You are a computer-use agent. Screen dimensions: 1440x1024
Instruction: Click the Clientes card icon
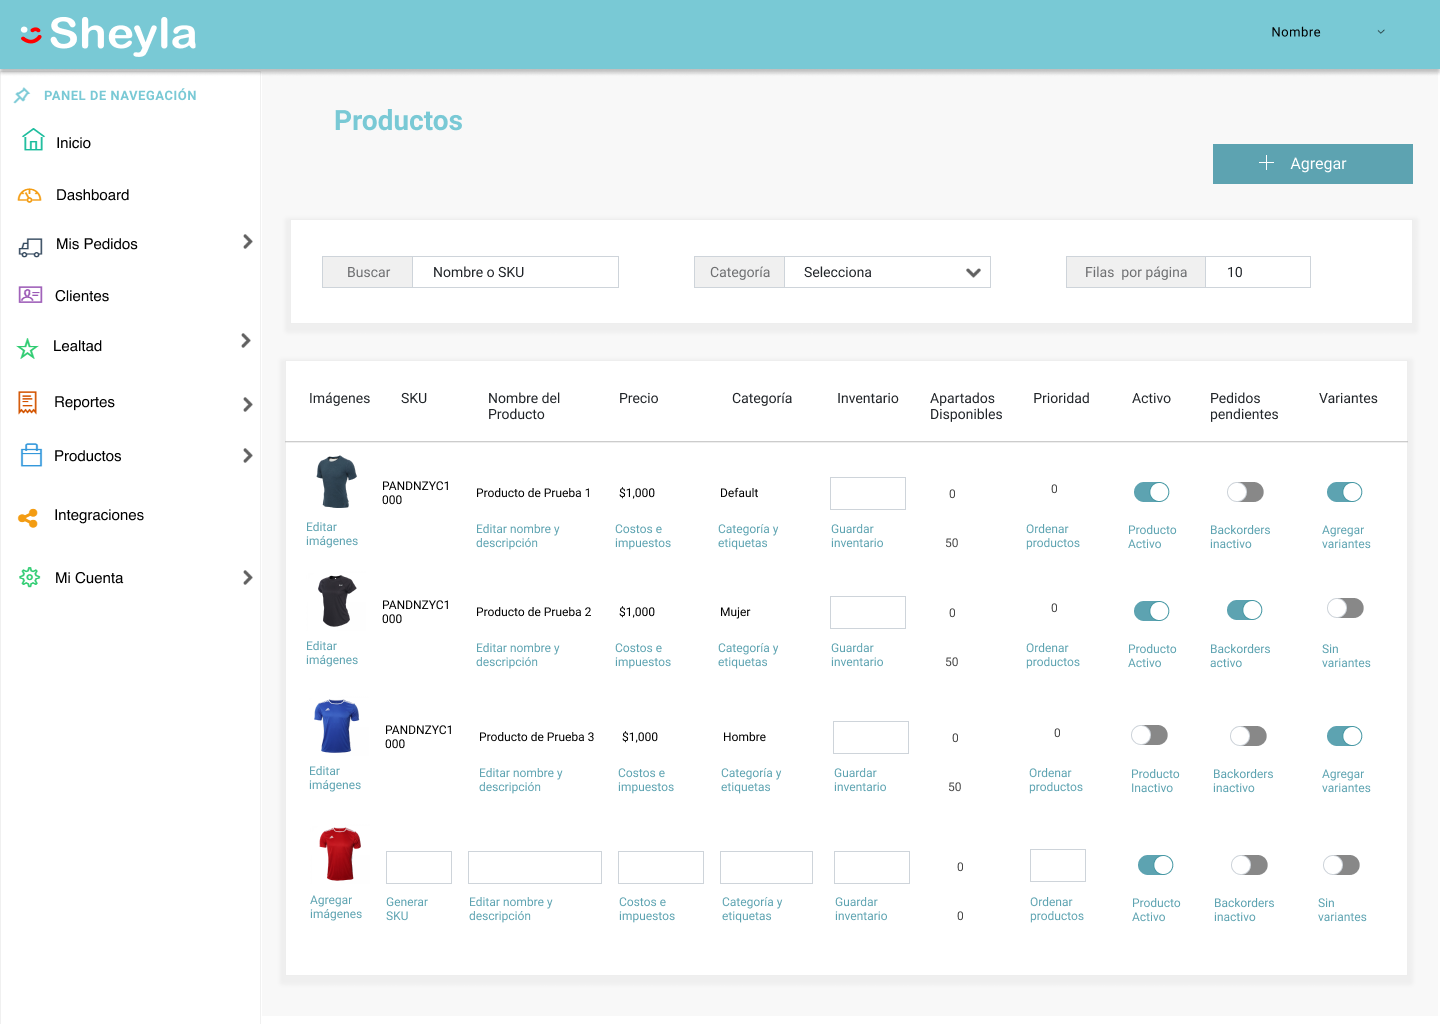pos(31,295)
